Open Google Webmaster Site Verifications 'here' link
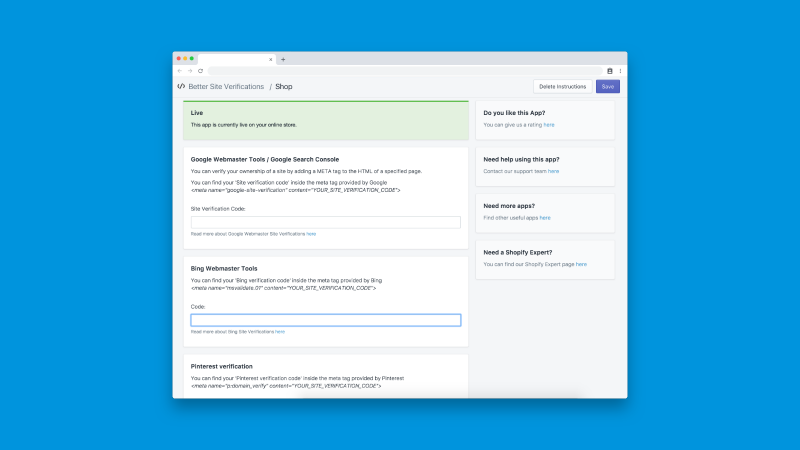The image size is (800, 450). [311, 234]
